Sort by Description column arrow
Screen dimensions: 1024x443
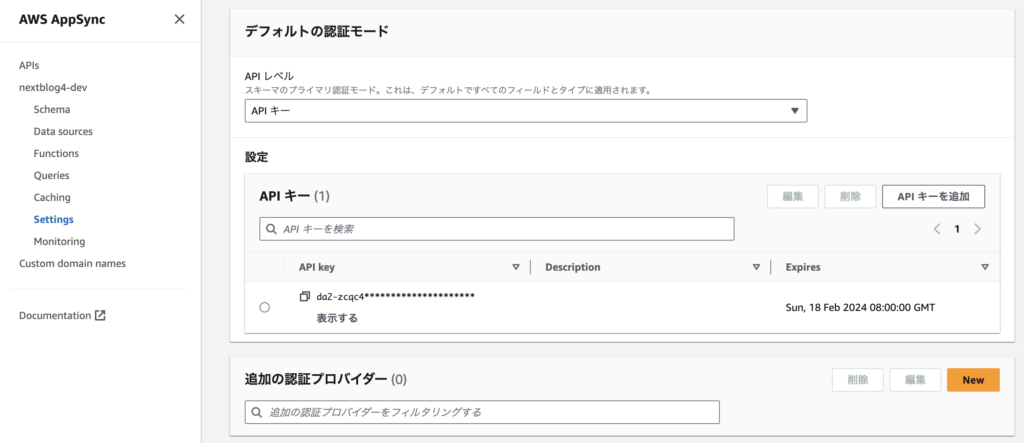(757, 267)
